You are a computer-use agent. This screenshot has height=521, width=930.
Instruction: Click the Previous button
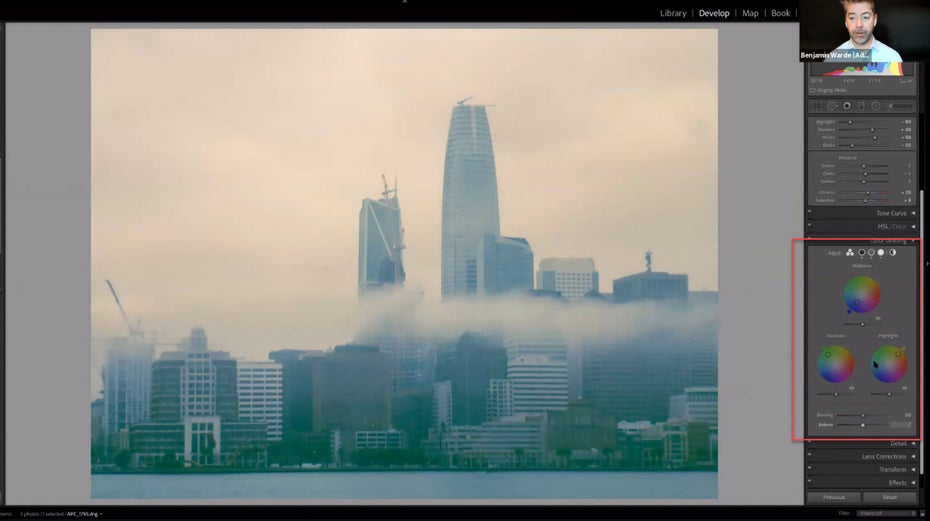click(x=833, y=497)
